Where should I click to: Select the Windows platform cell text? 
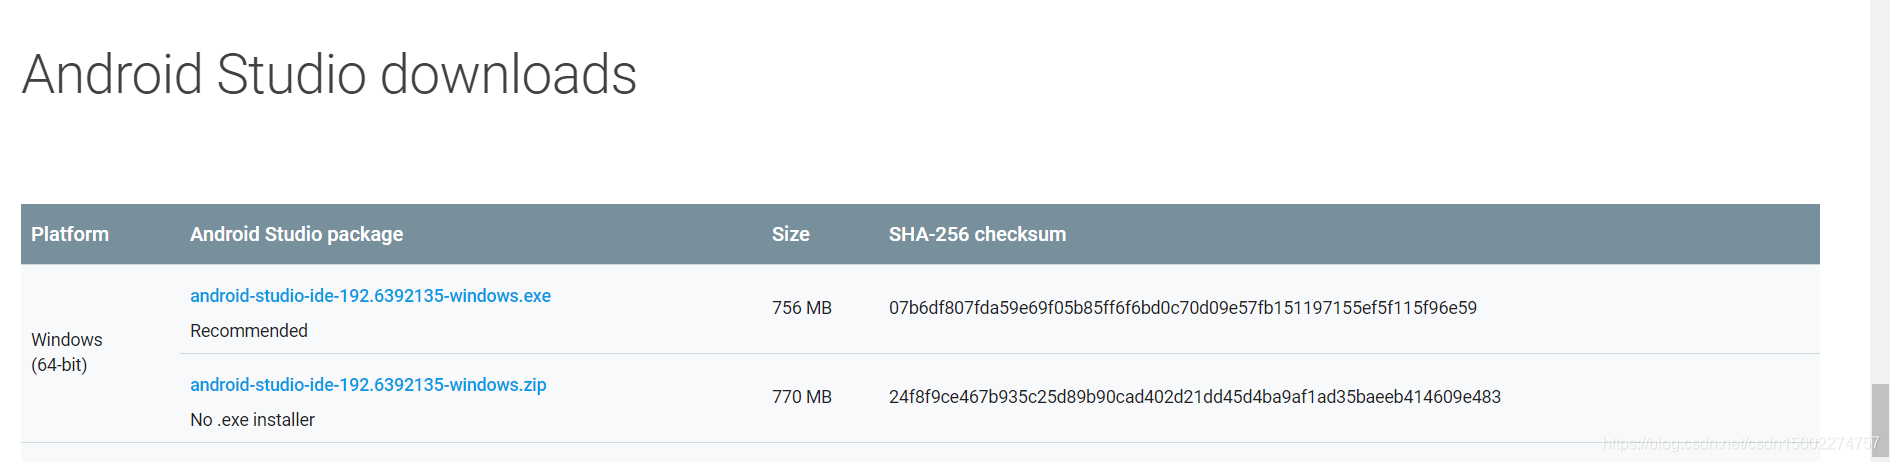[x=67, y=340]
